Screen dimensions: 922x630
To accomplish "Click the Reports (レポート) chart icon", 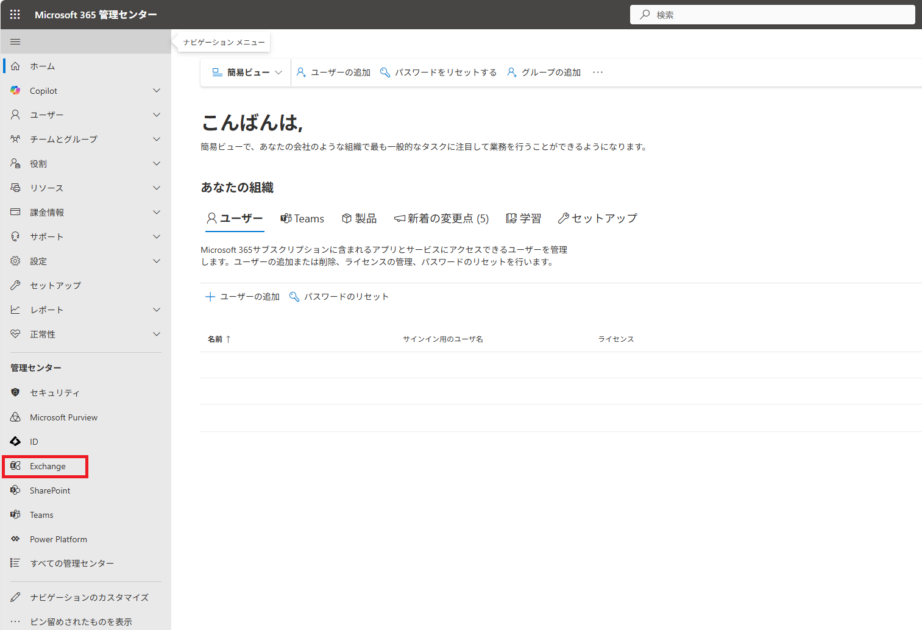I will pos(15,309).
